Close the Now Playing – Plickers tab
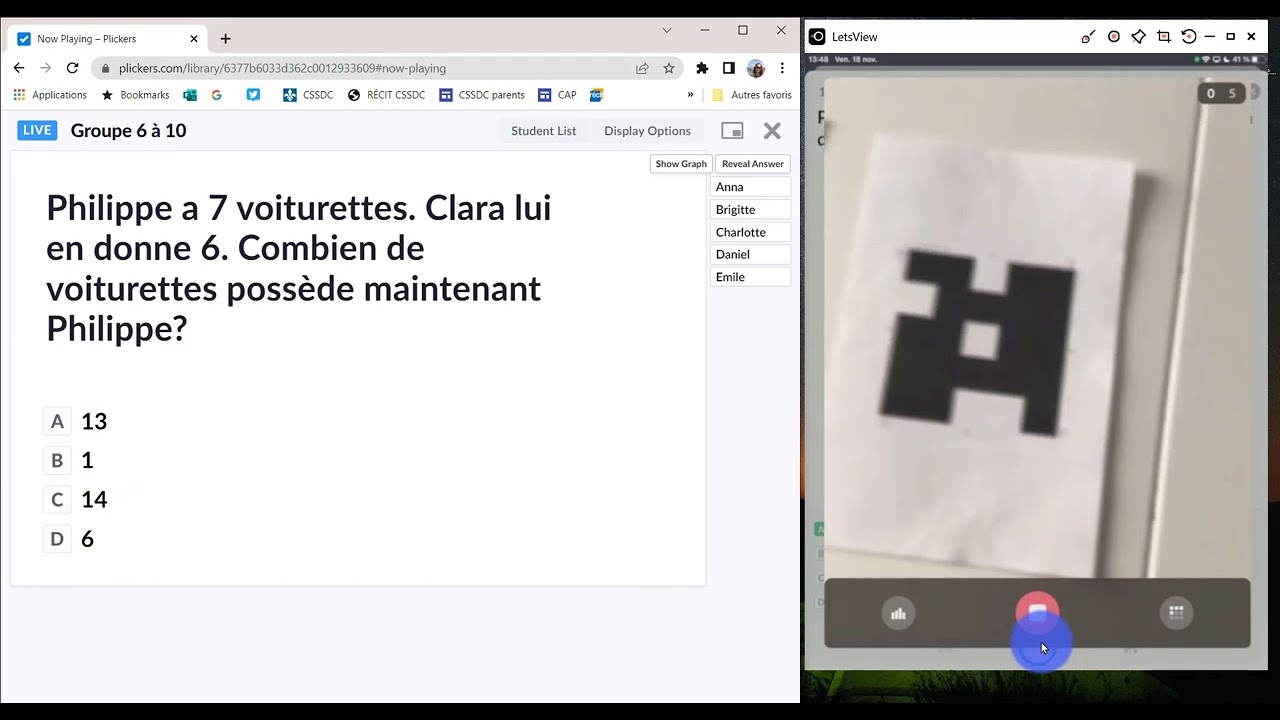1280x720 pixels. pos(194,39)
